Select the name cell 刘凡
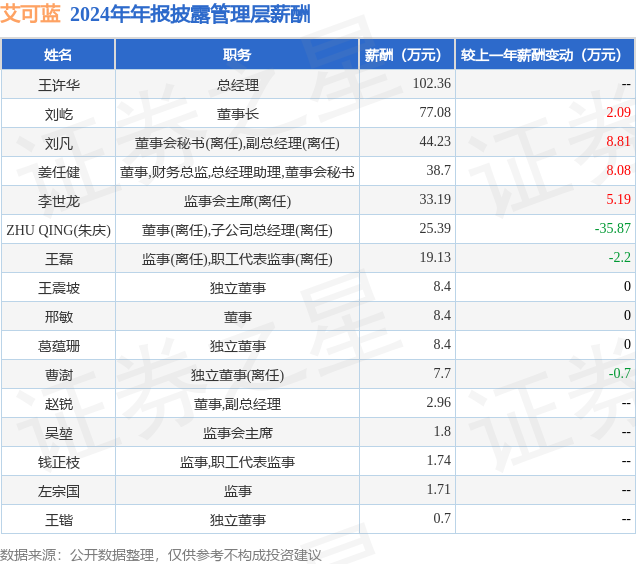 59,143
